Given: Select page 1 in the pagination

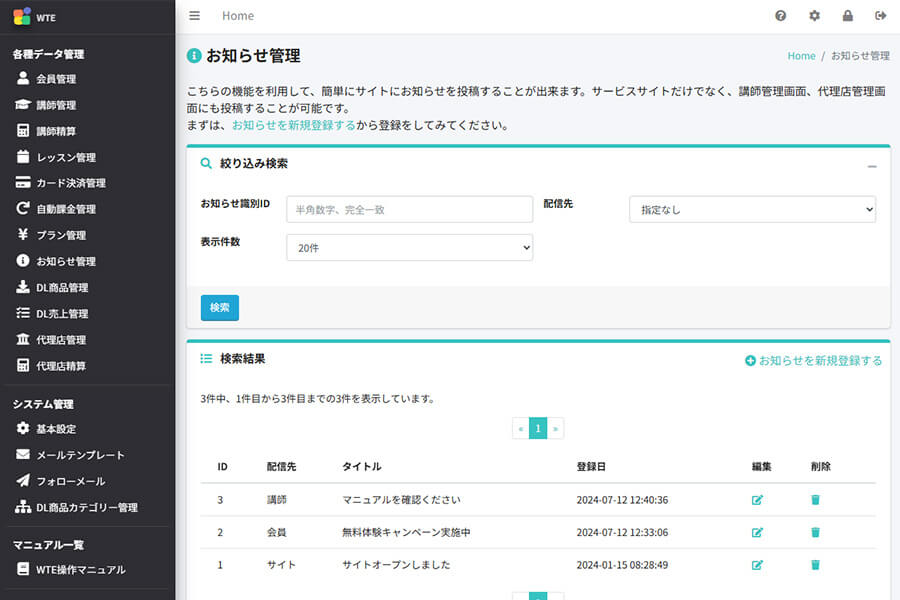Looking at the screenshot, I should pyautogui.click(x=537, y=427).
